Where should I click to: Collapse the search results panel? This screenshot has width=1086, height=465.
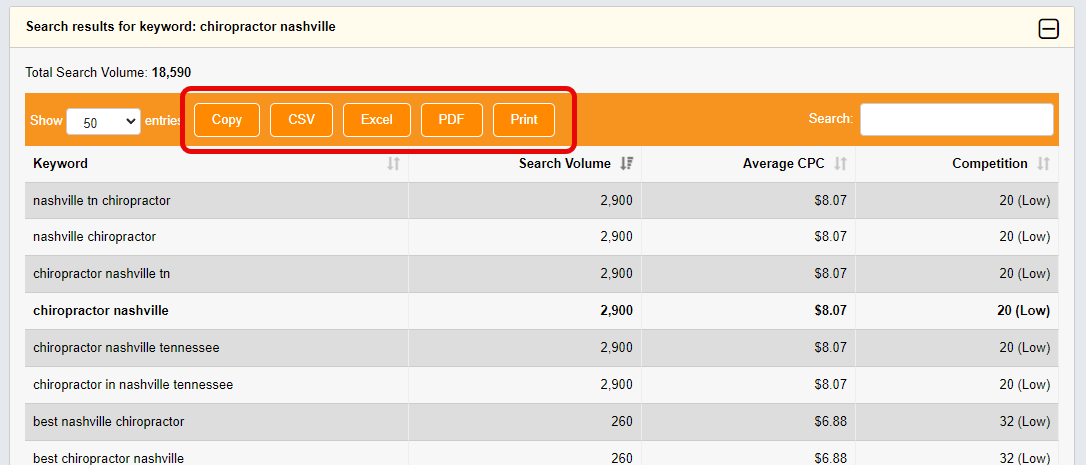pyautogui.click(x=1048, y=29)
